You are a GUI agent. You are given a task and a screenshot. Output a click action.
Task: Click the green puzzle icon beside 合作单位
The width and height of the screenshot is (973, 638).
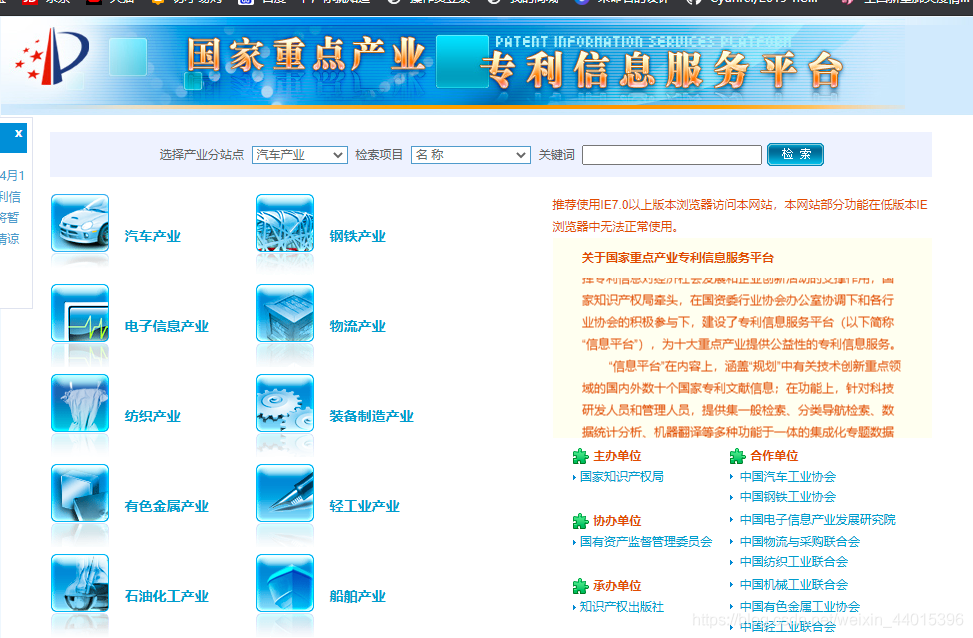737,456
